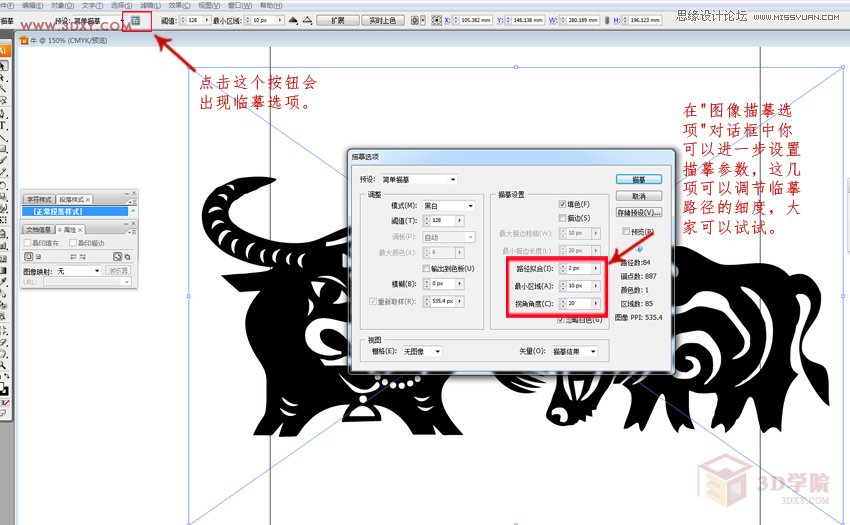Open Mode dropdown showing black and white
The image size is (850, 525).
[x=449, y=206]
